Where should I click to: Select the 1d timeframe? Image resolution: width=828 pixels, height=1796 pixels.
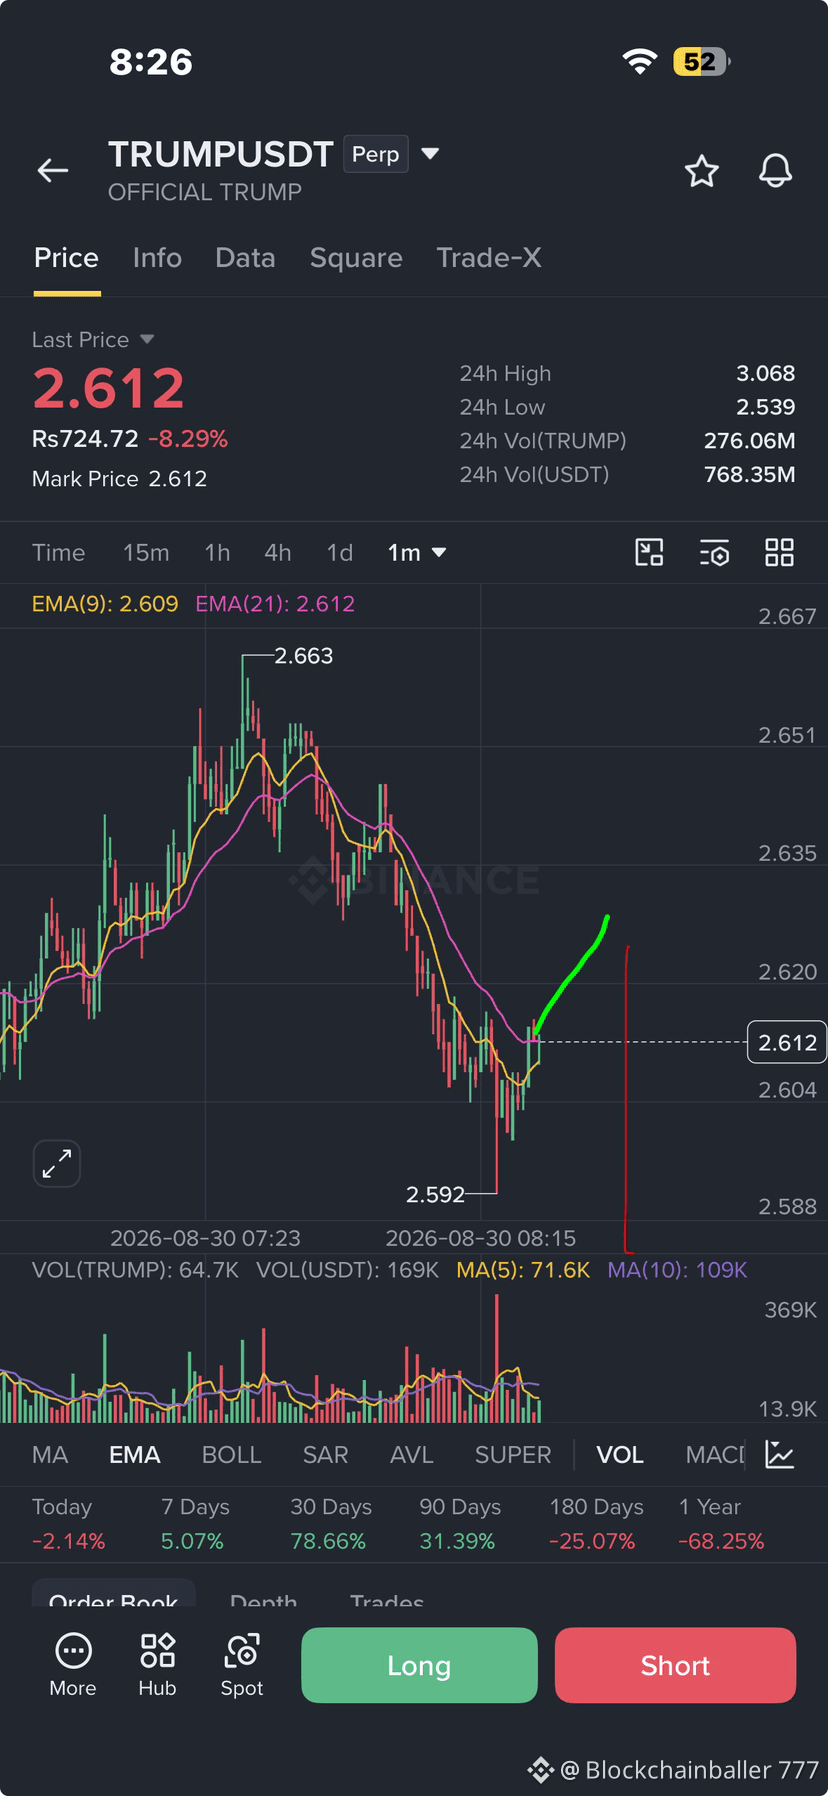[340, 552]
